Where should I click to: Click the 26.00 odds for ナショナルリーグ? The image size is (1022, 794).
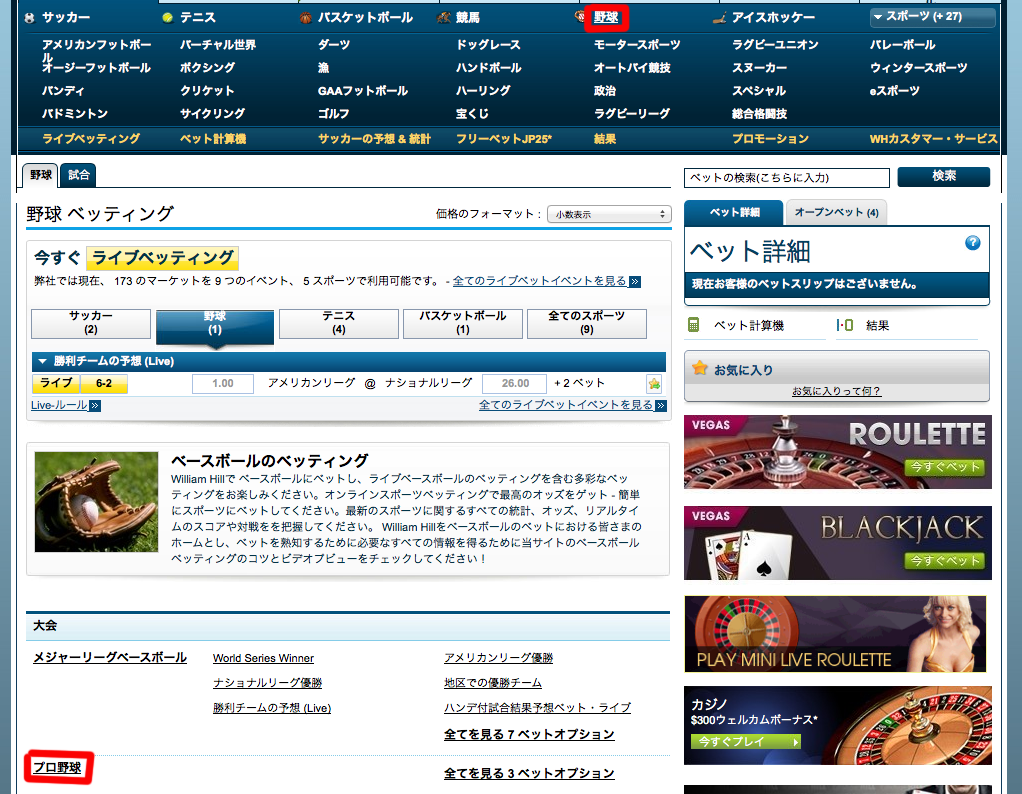tap(514, 384)
